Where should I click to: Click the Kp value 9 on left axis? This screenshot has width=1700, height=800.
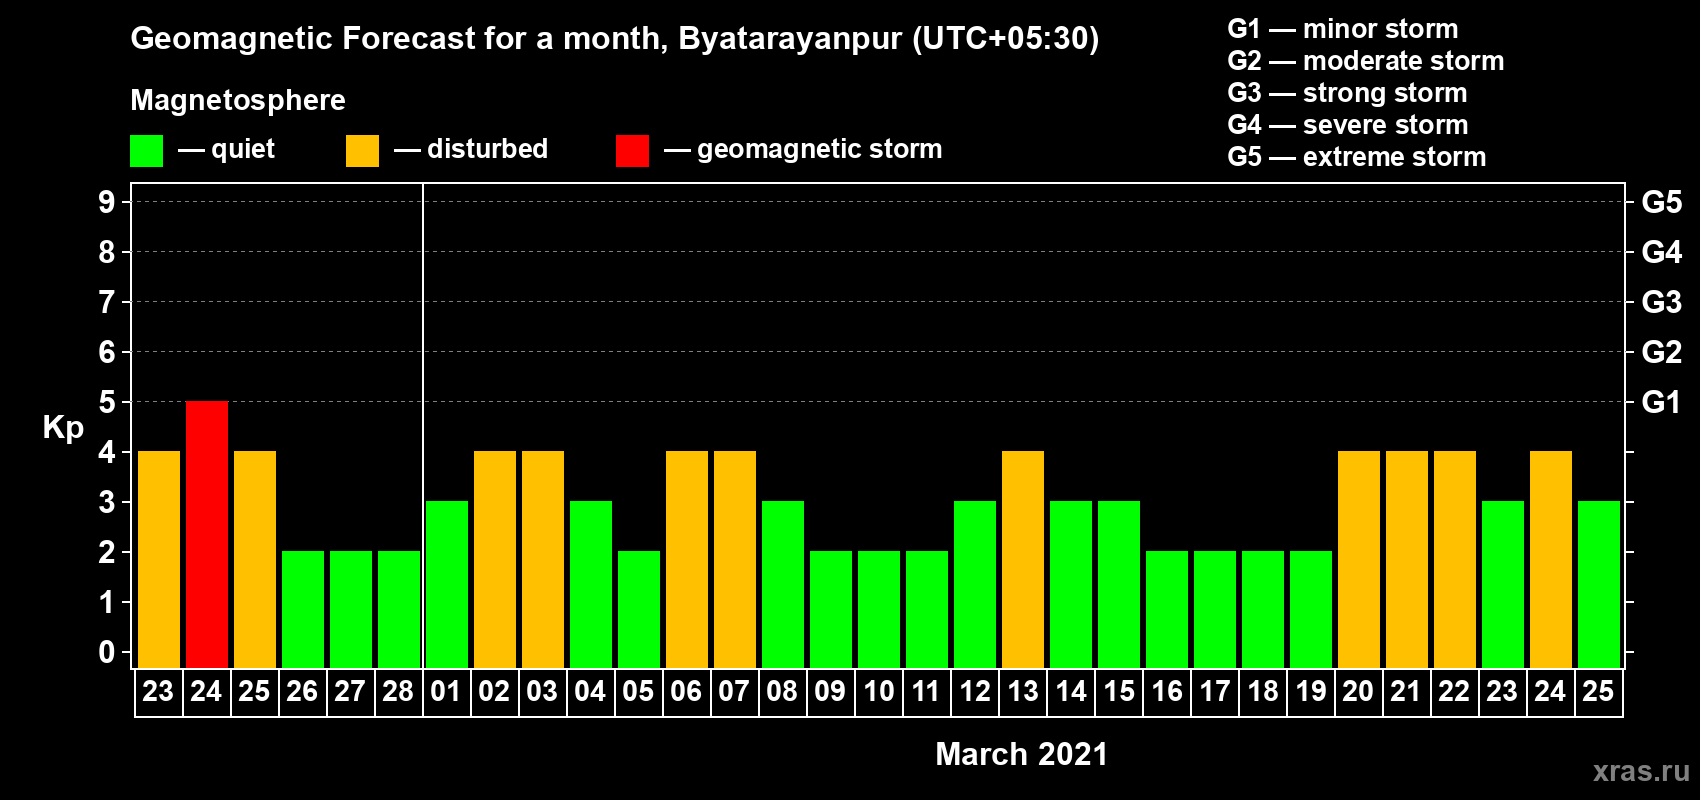[107, 202]
